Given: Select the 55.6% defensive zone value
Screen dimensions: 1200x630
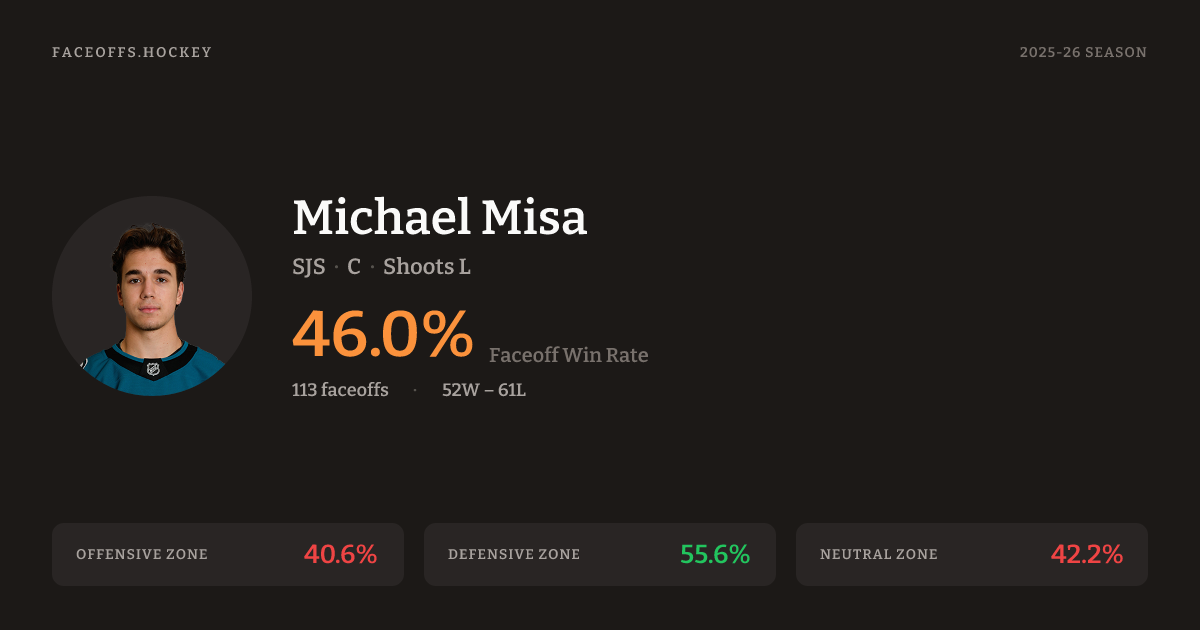Looking at the screenshot, I should [715, 554].
